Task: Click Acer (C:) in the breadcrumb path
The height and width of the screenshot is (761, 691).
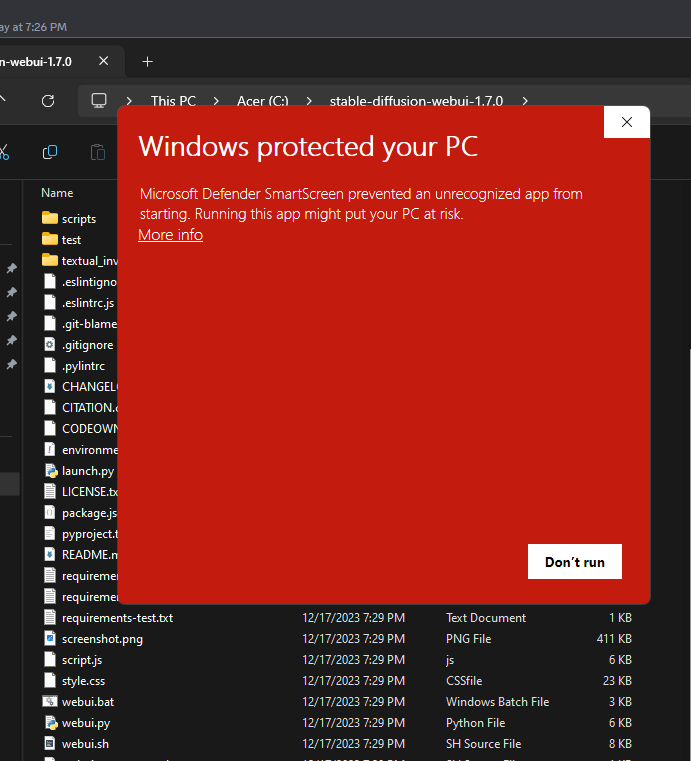Action: point(263,101)
